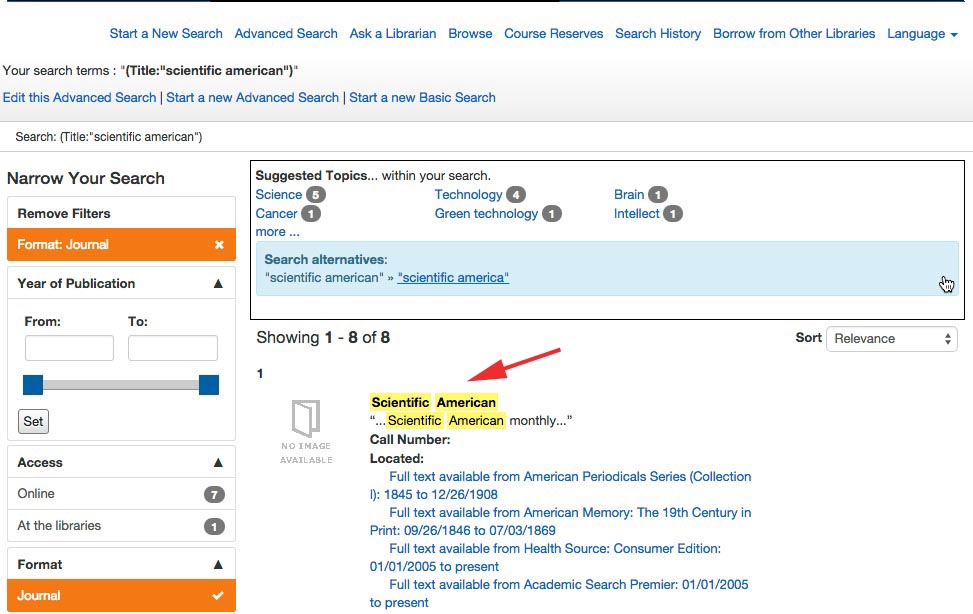973x614 pixels.
Task: Open American Periodicals Series full text link
Action: pos(560,485)
